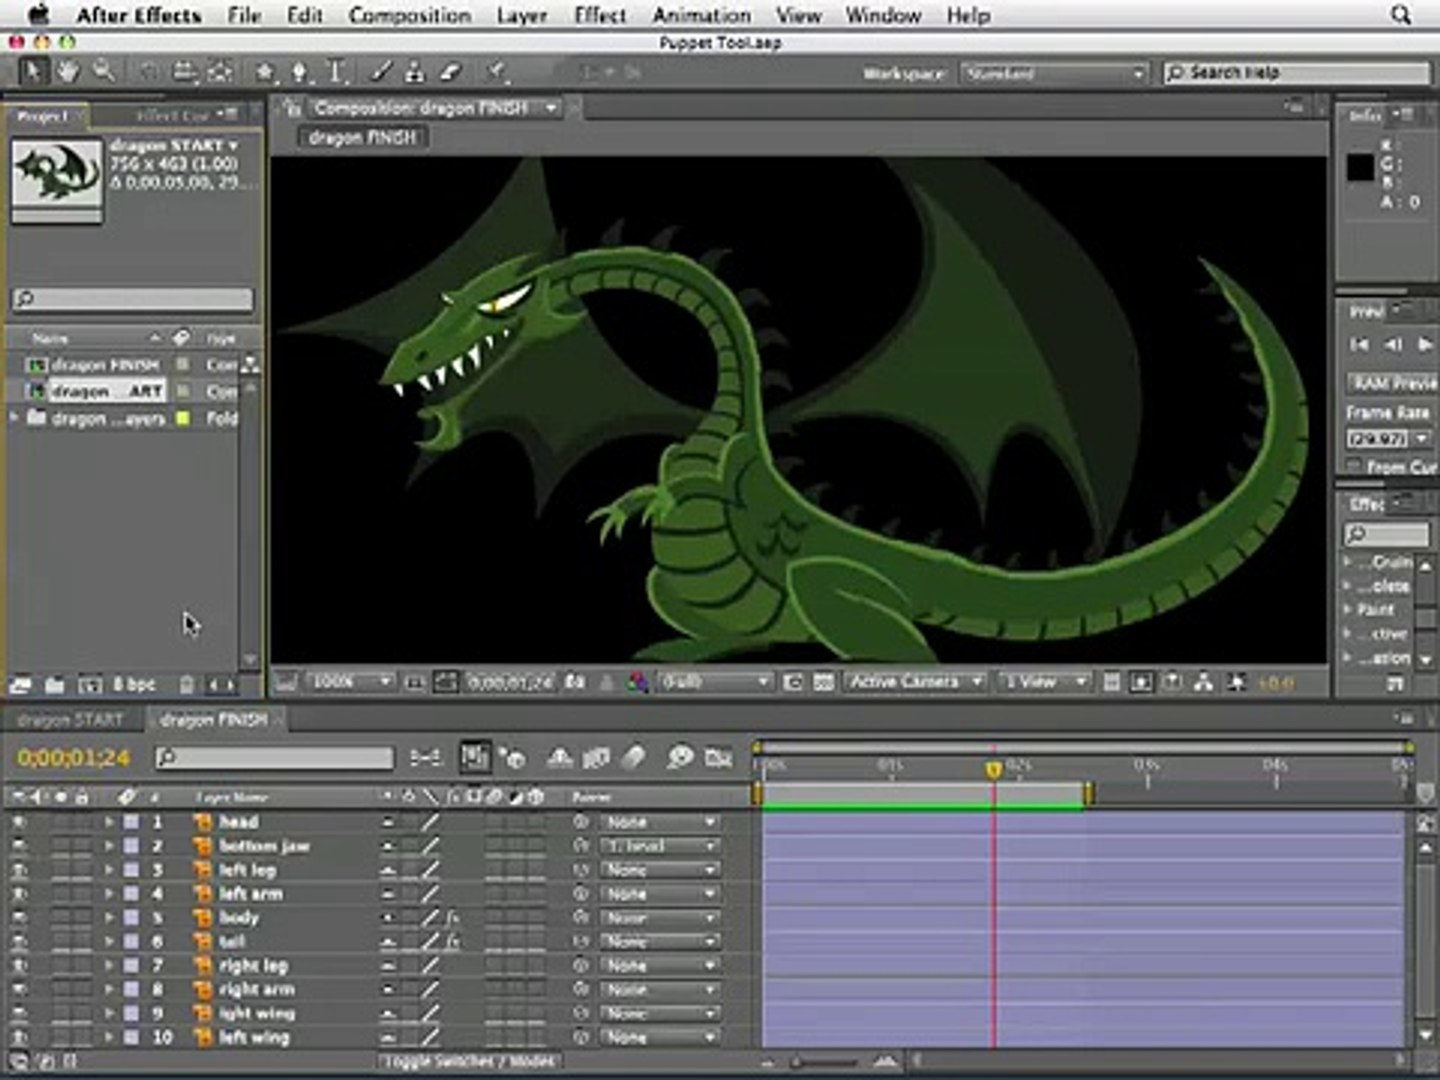Screen dimensions: 1440x1080
Task: Open the magnification 100% dropdown
Action: (349, 682)
